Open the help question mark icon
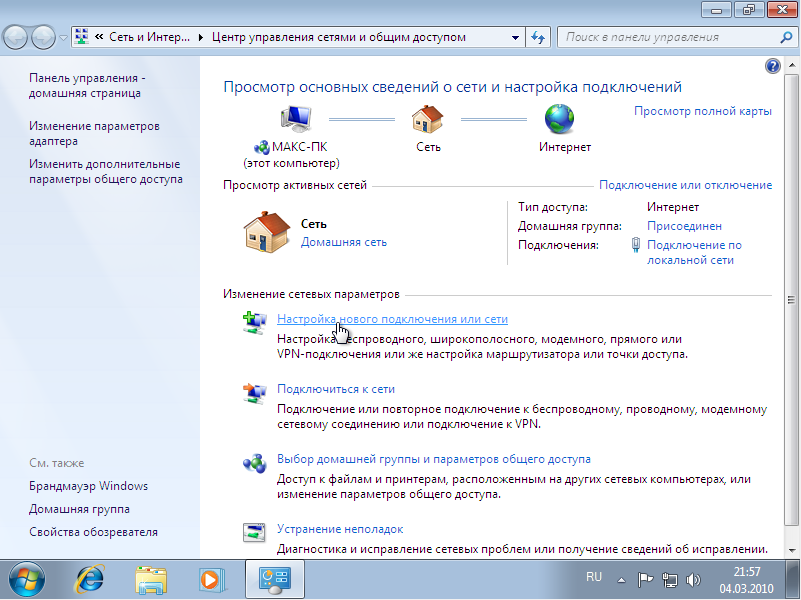The image size is (801, 600). pyautogui.click(x=772, y=66)
